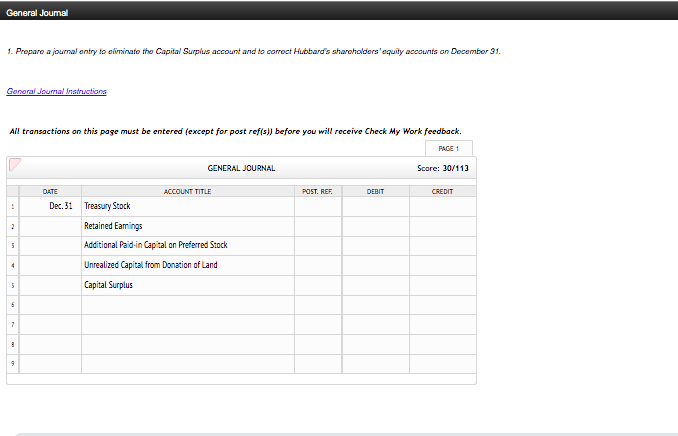Viewport: 678px width, 436px height.
Task: Click the DEBIT column header
Action: (376, 191)
